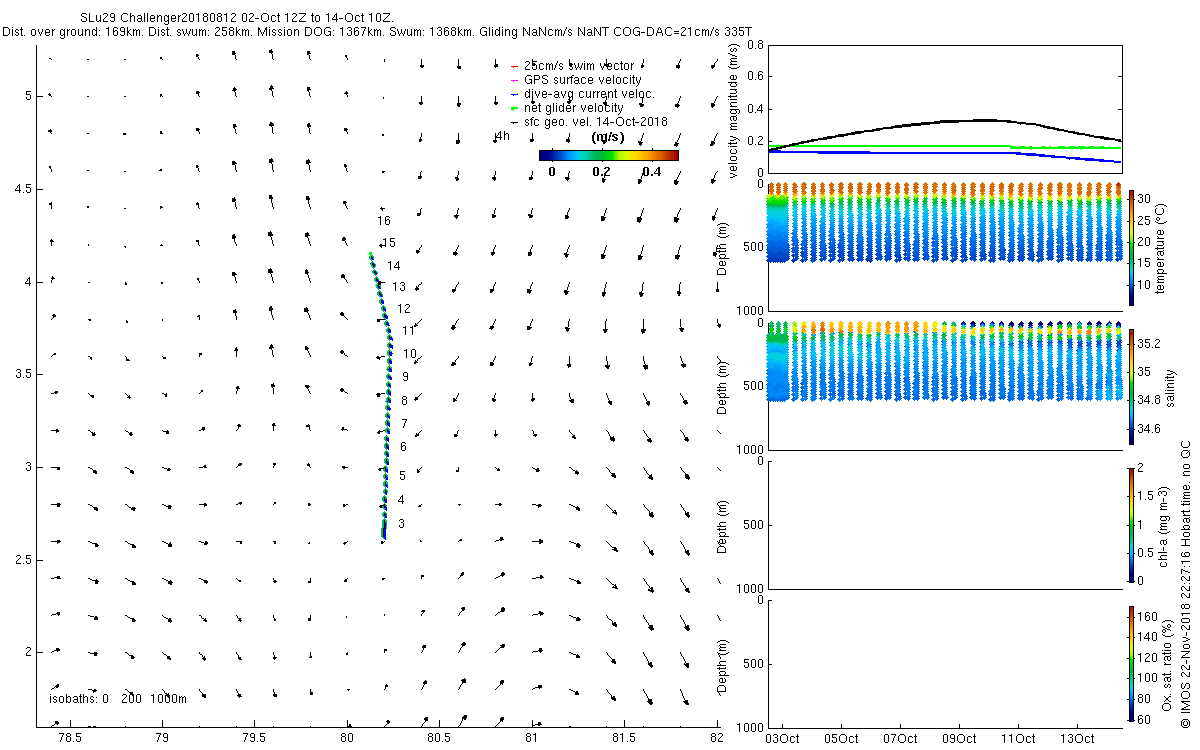Click the 03Oct tick on time axis
Screen dimensions: 1200x750
(782, 739)
